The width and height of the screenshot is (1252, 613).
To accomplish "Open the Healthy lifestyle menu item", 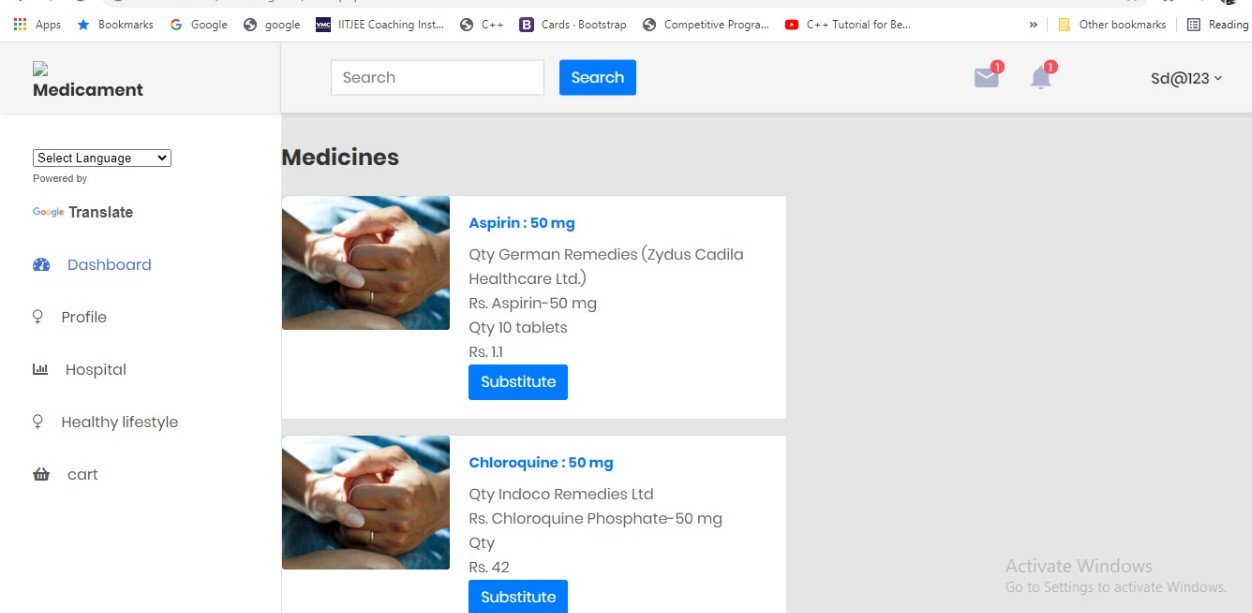I will [x=120, y=422].
